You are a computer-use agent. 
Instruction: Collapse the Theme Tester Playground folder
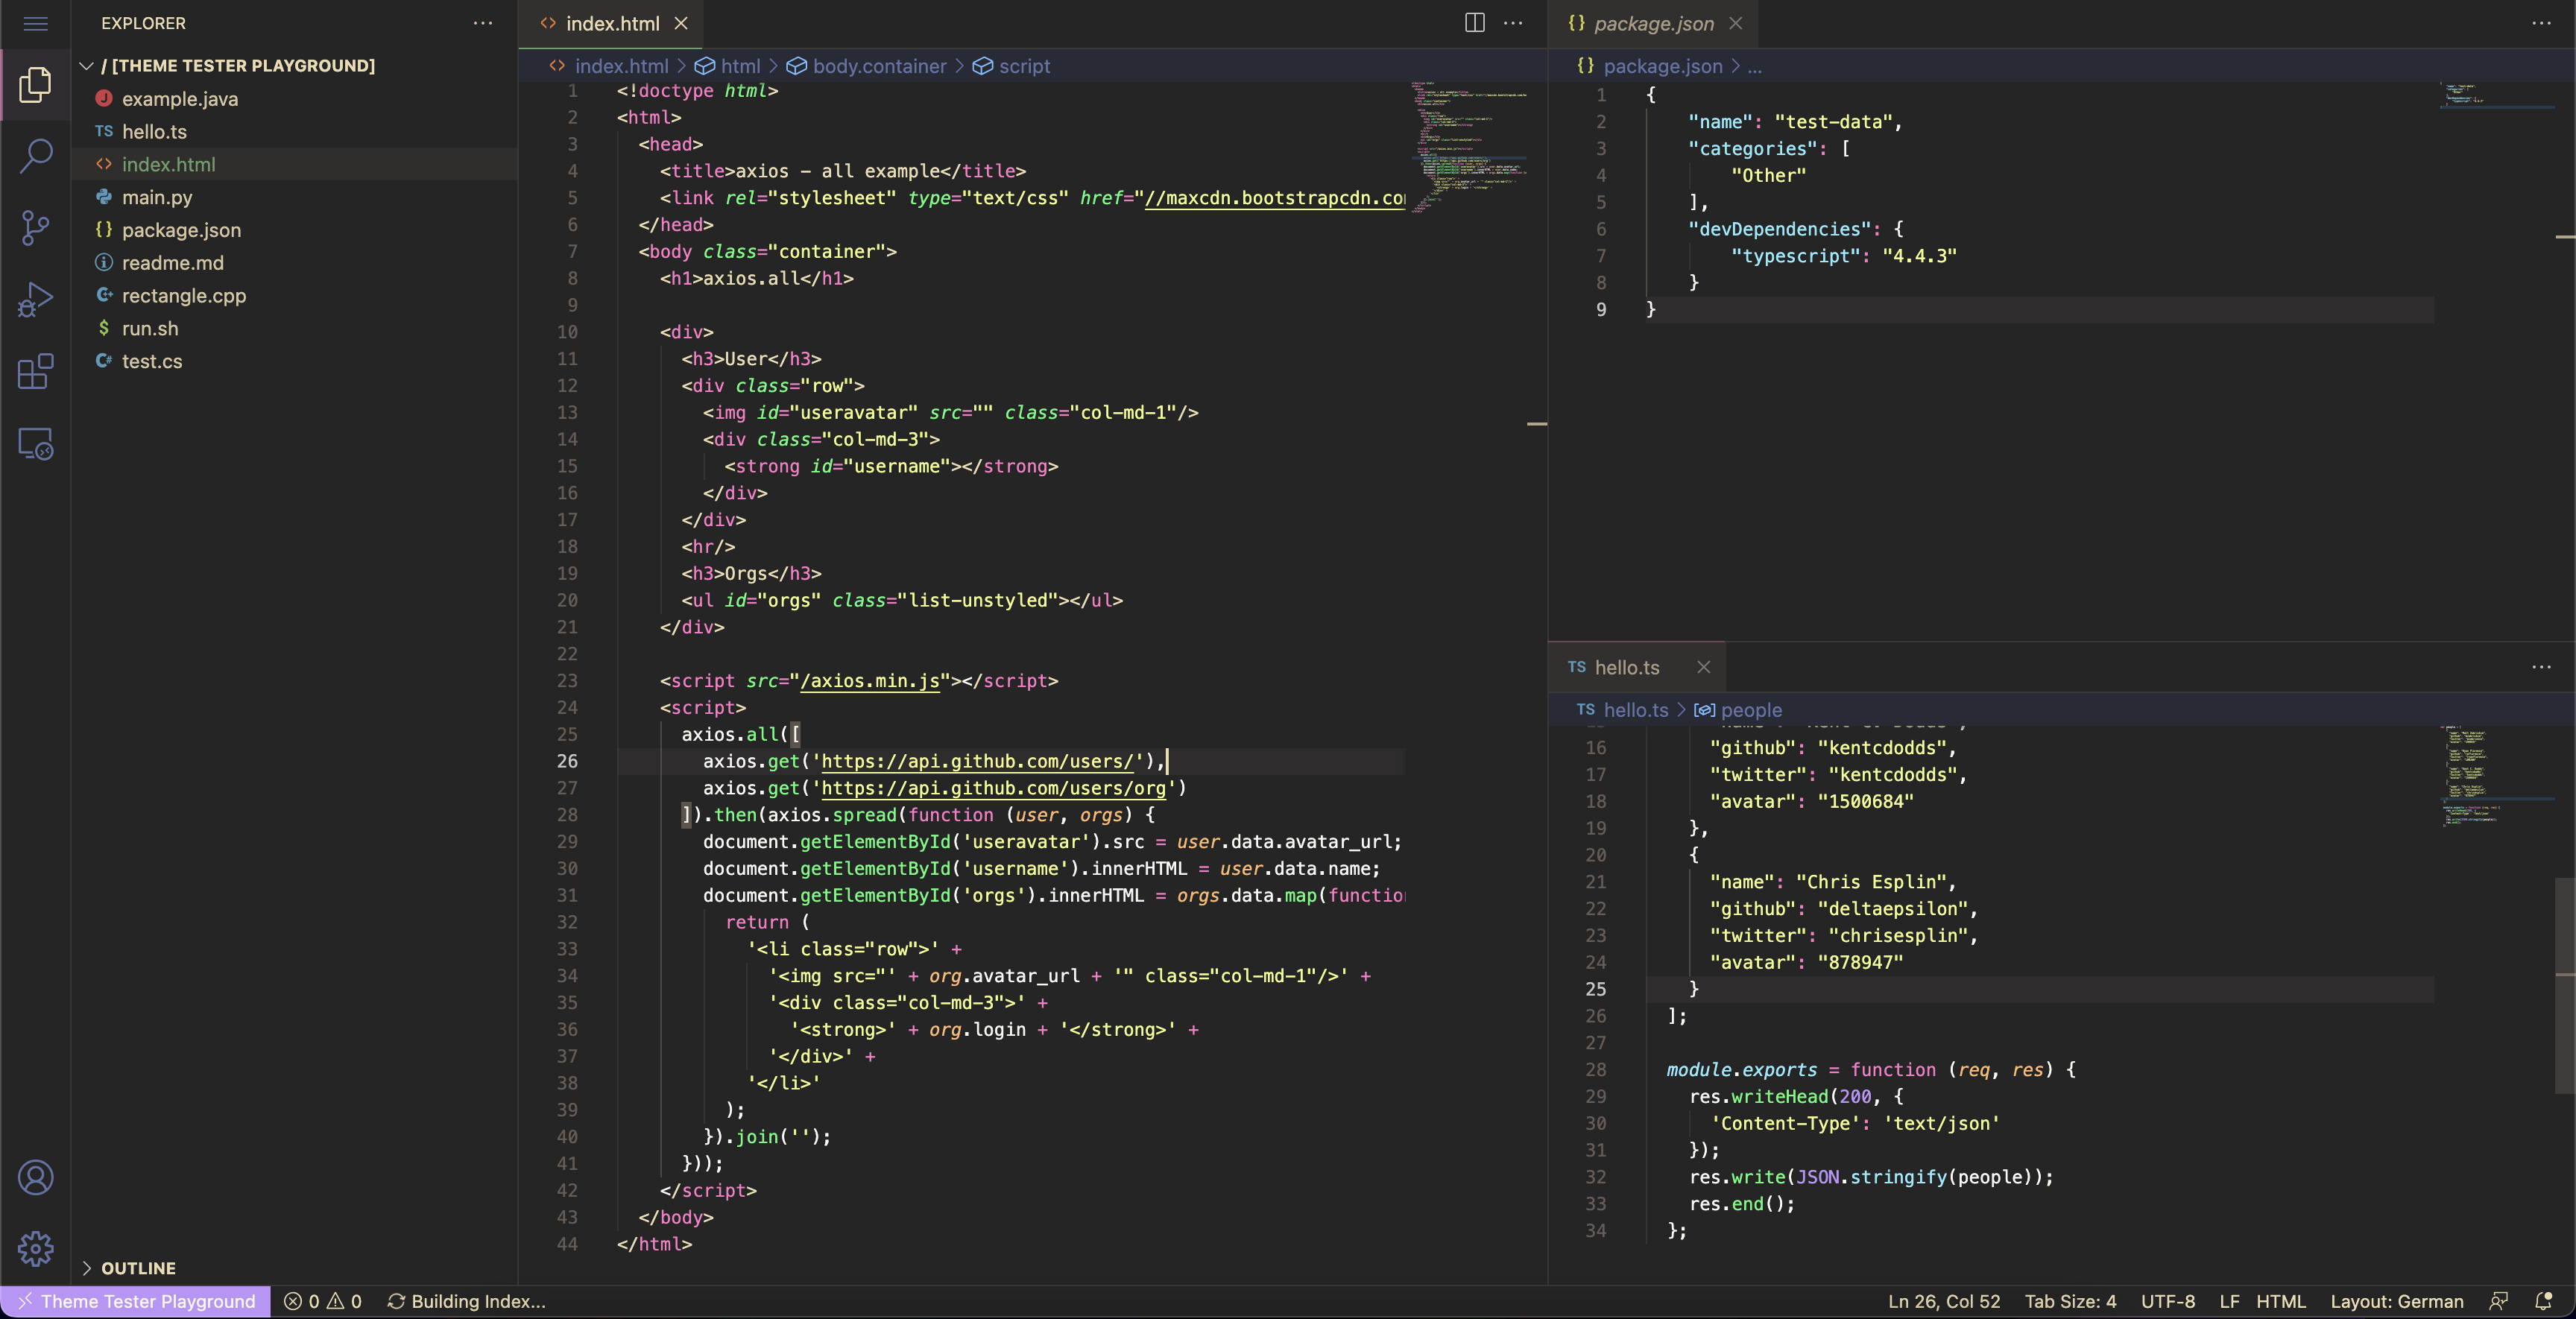pyautogui.click(x=87, y=66)
